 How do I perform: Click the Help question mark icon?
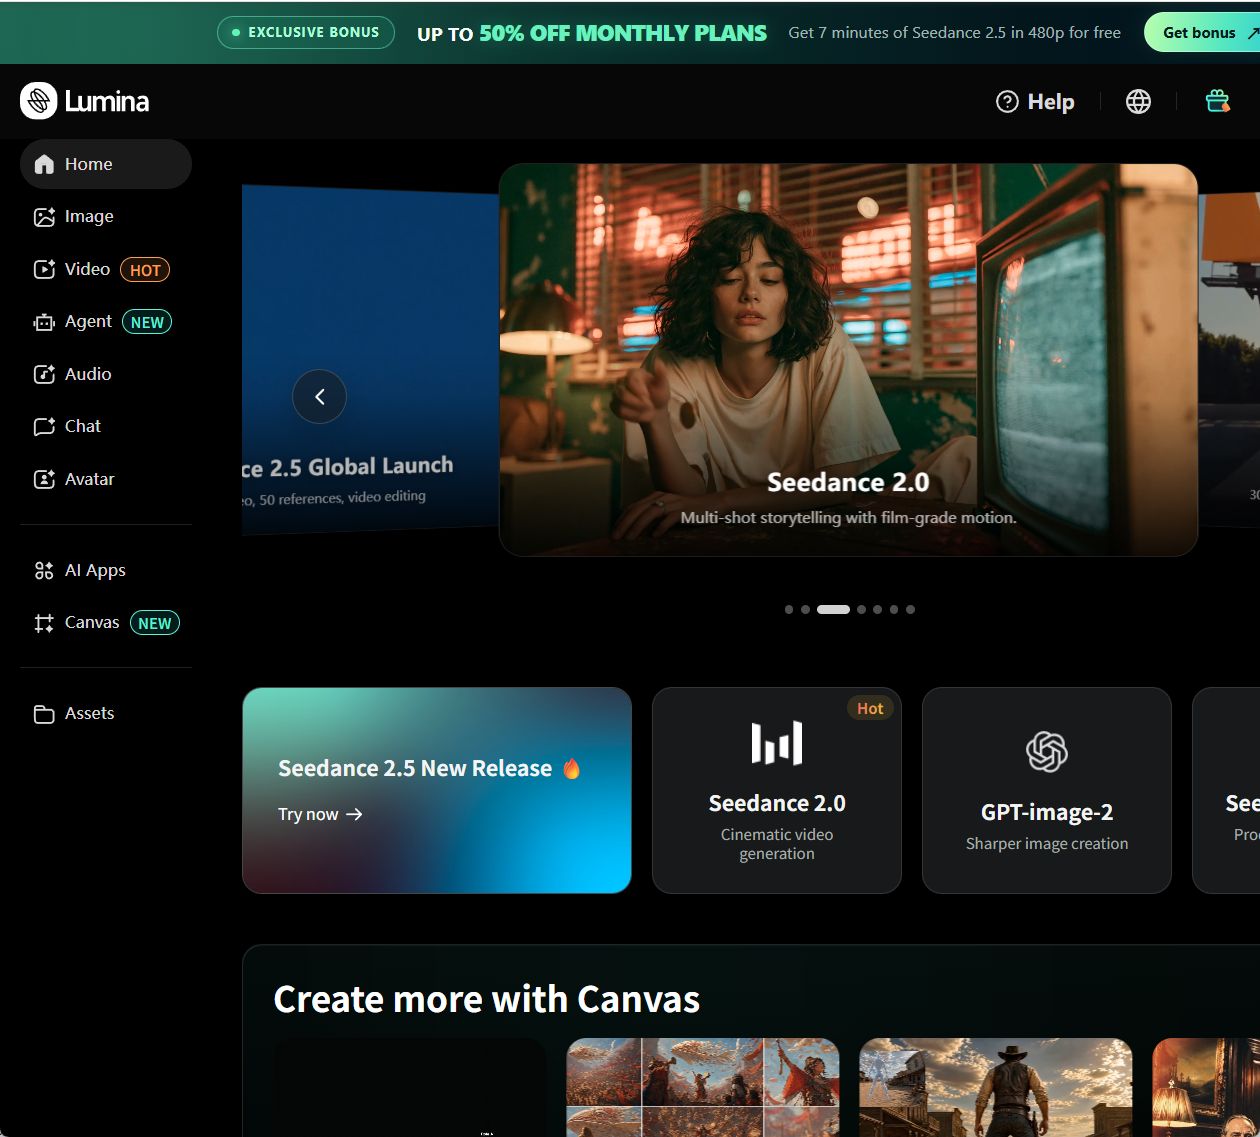tap(1007, 101)
